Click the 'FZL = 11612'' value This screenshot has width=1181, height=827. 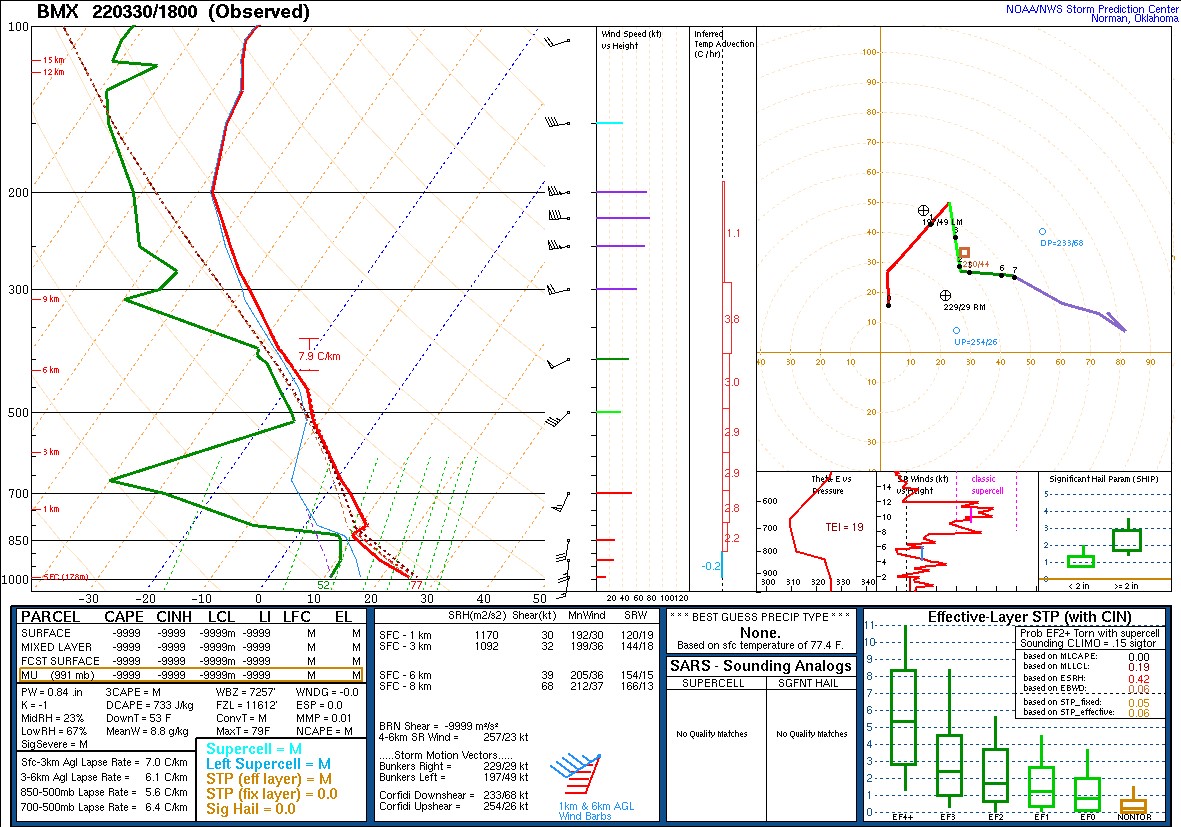pos(246,706)
